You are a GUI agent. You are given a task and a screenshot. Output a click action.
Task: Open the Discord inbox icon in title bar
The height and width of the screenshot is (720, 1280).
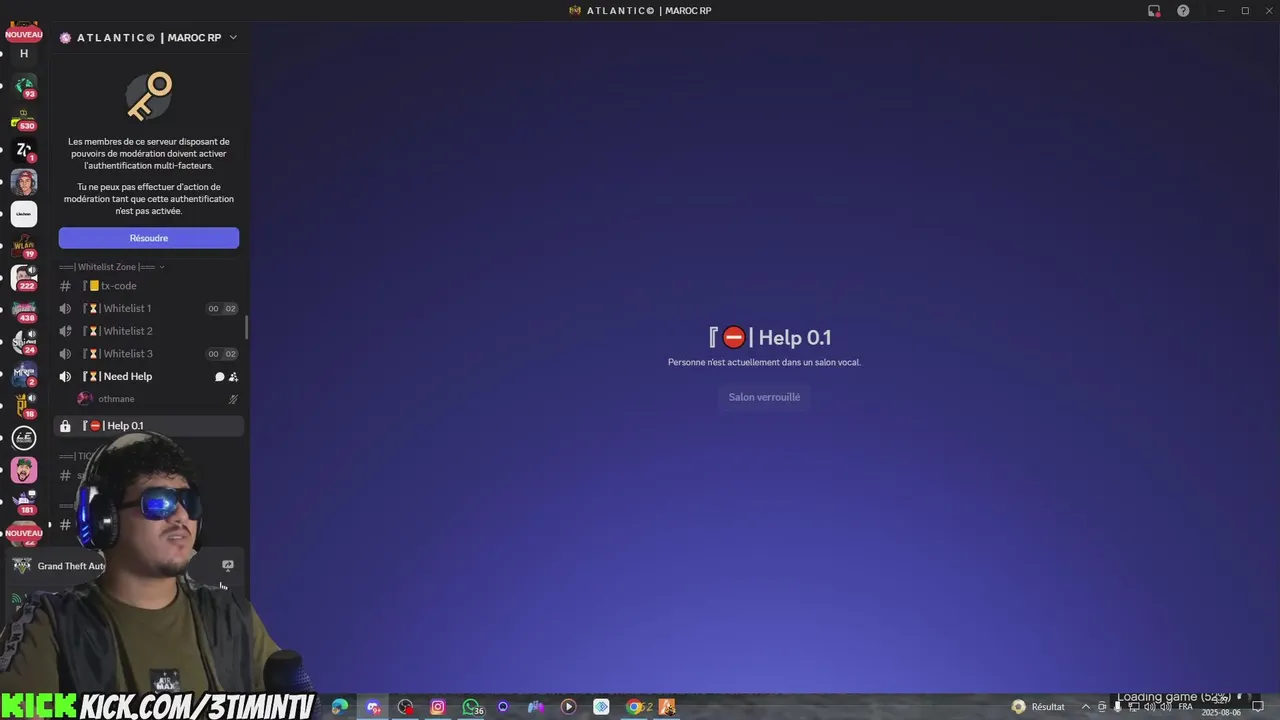tap(1154, 10)
